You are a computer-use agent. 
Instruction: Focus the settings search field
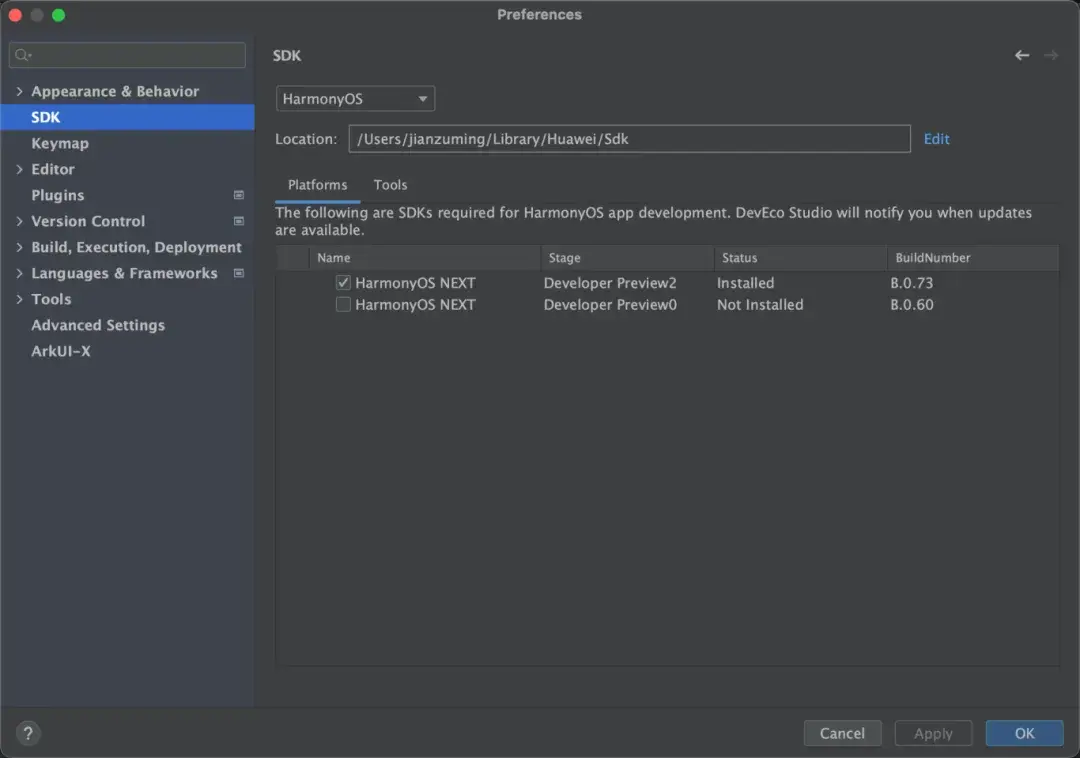(x=135, y=55)
